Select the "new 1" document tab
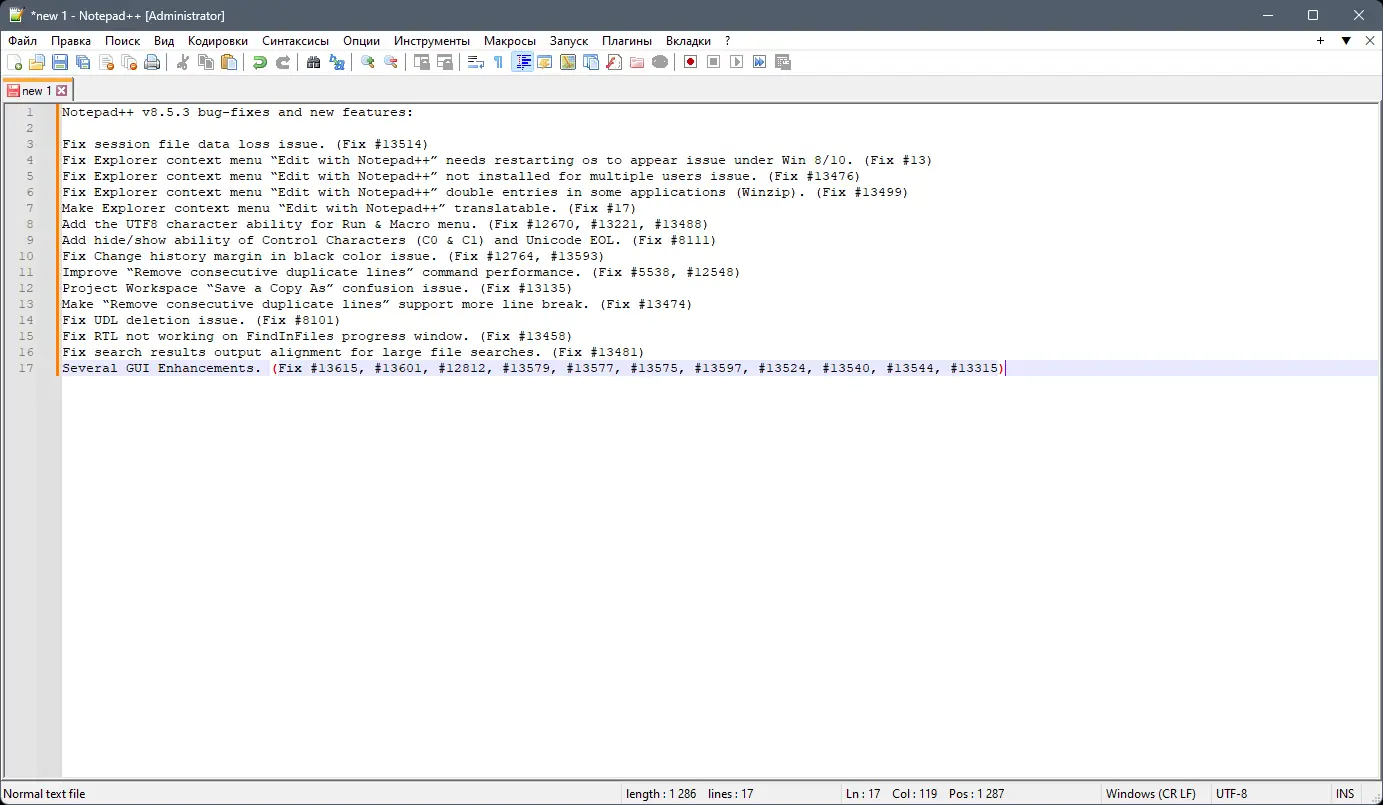 [x=36, y=90]
